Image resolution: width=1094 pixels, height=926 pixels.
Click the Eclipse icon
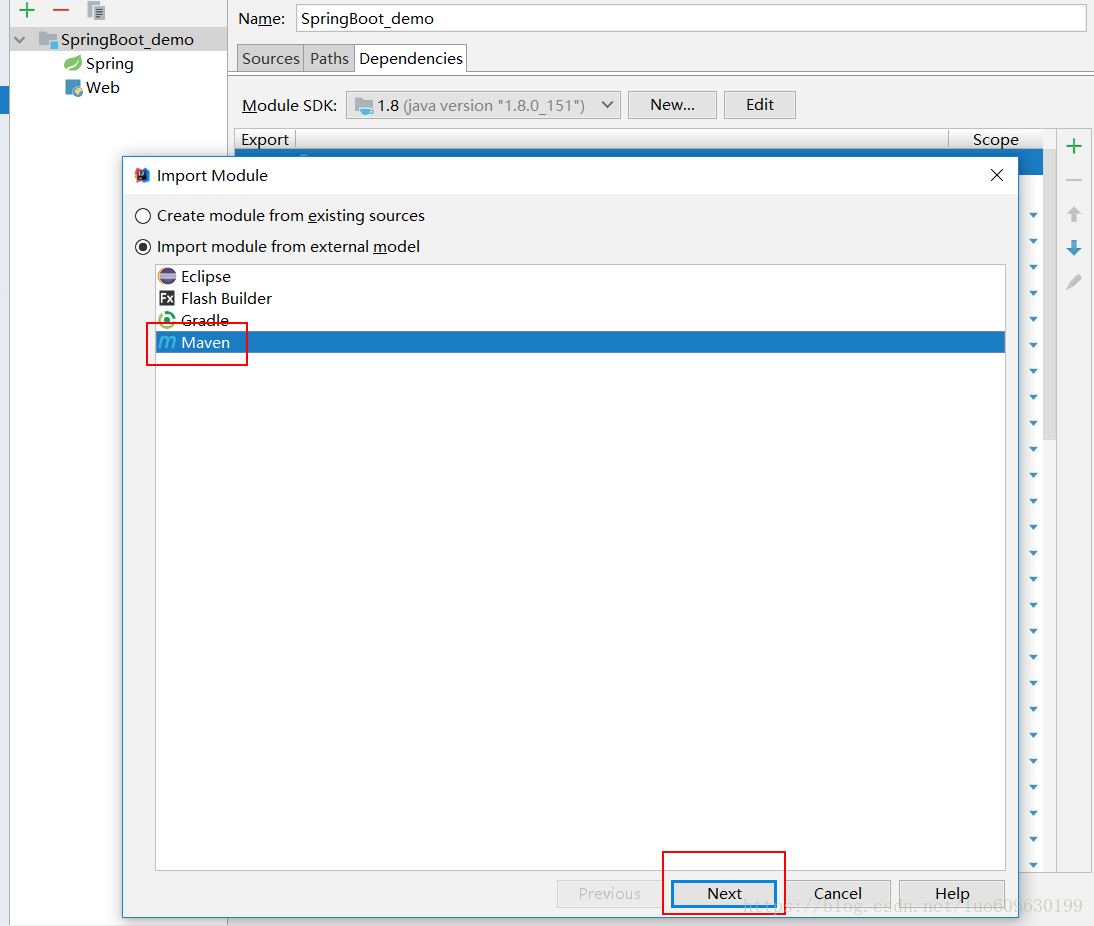167,276
